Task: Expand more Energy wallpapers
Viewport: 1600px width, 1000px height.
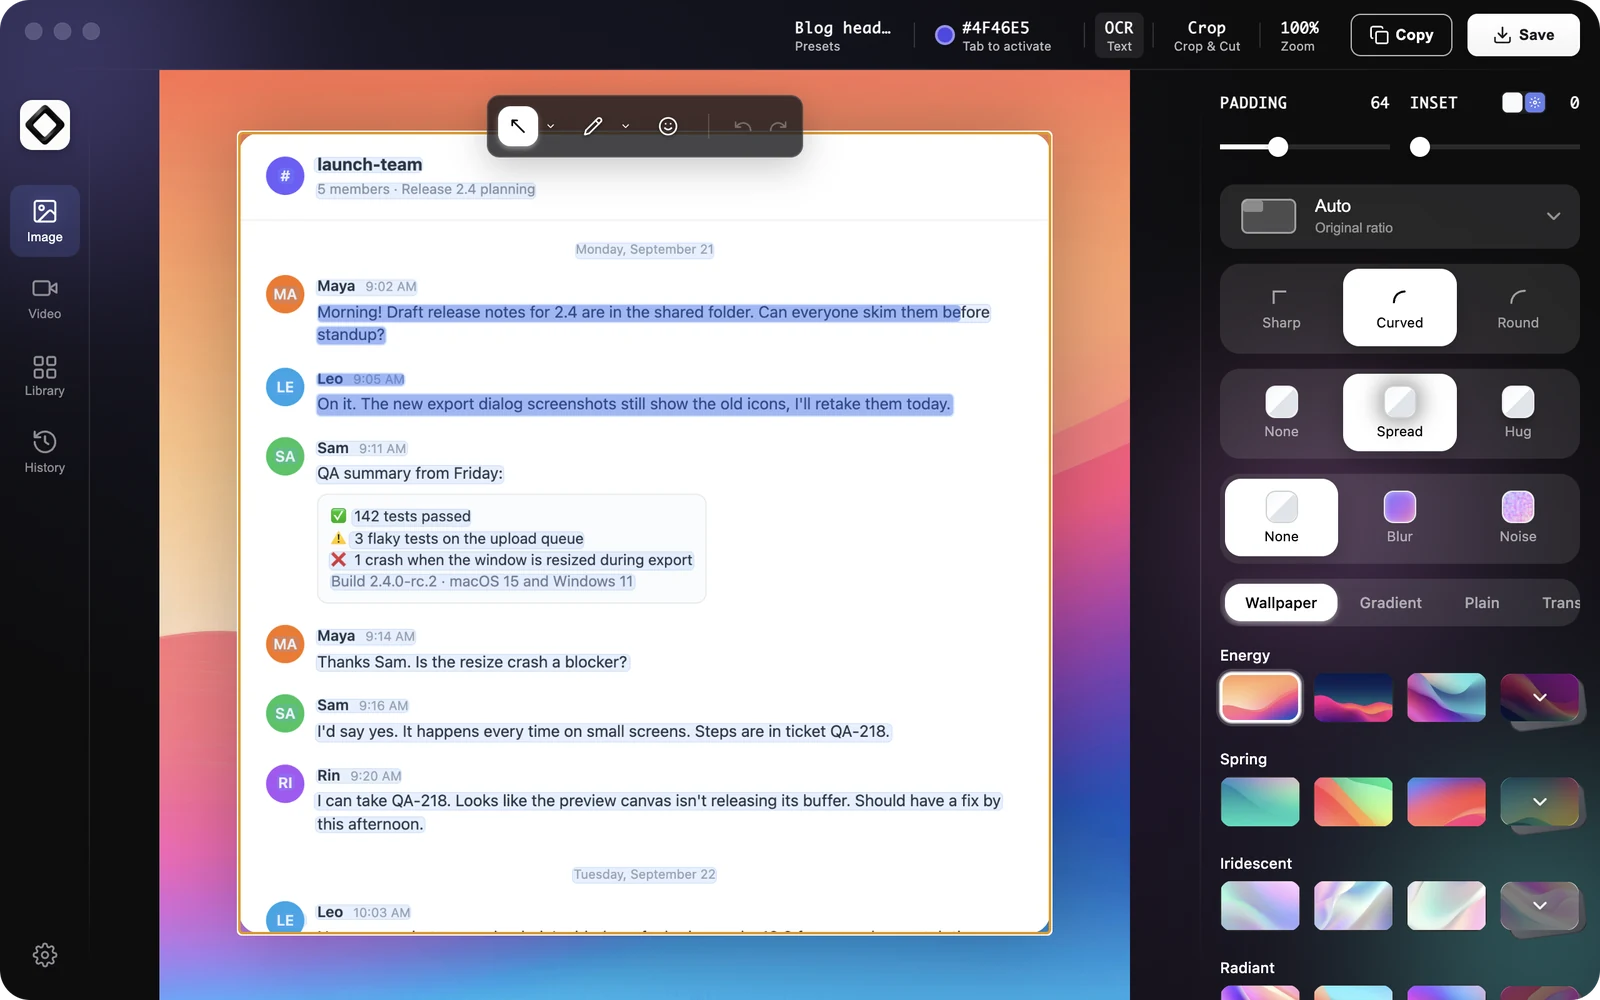Action: [1540, 697]
